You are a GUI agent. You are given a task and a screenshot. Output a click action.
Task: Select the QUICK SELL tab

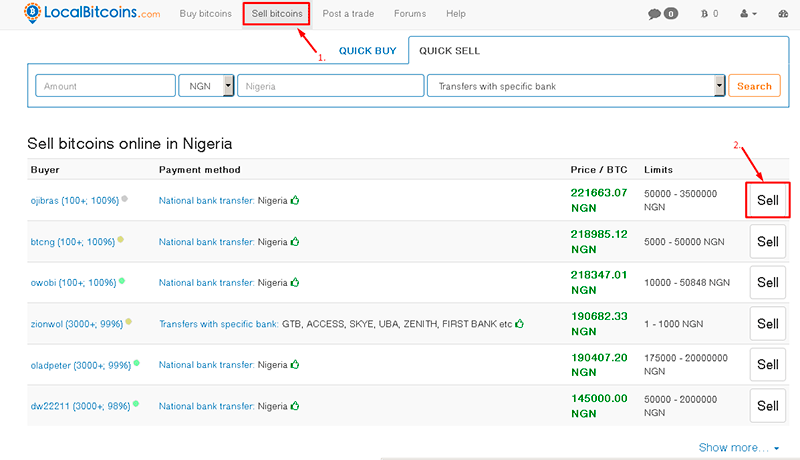[449, 50]
